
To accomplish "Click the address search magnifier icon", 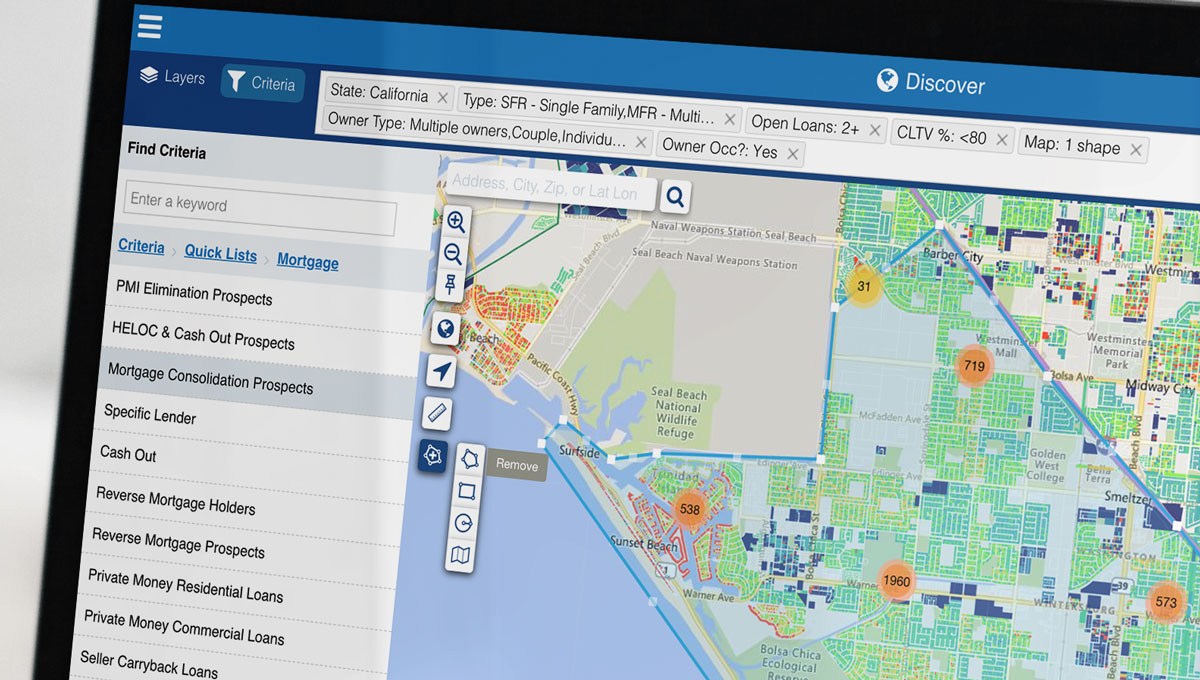I will coord(674,196).
